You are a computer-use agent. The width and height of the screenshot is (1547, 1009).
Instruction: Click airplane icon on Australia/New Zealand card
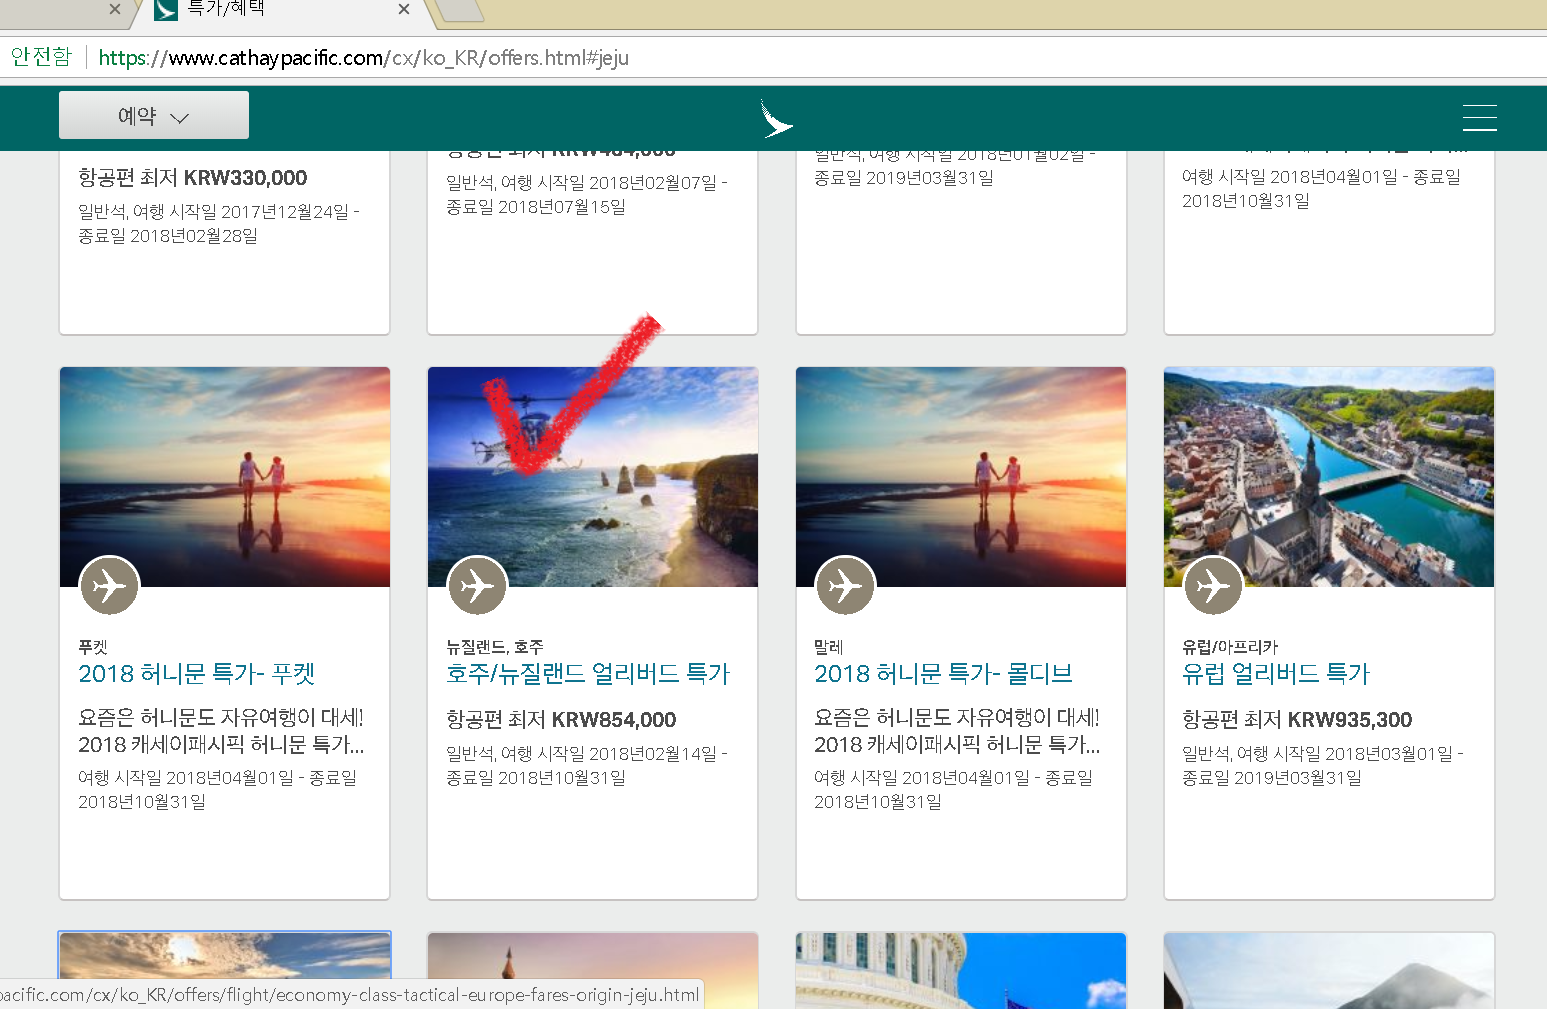pyautogui.click(x=477, y=586)
